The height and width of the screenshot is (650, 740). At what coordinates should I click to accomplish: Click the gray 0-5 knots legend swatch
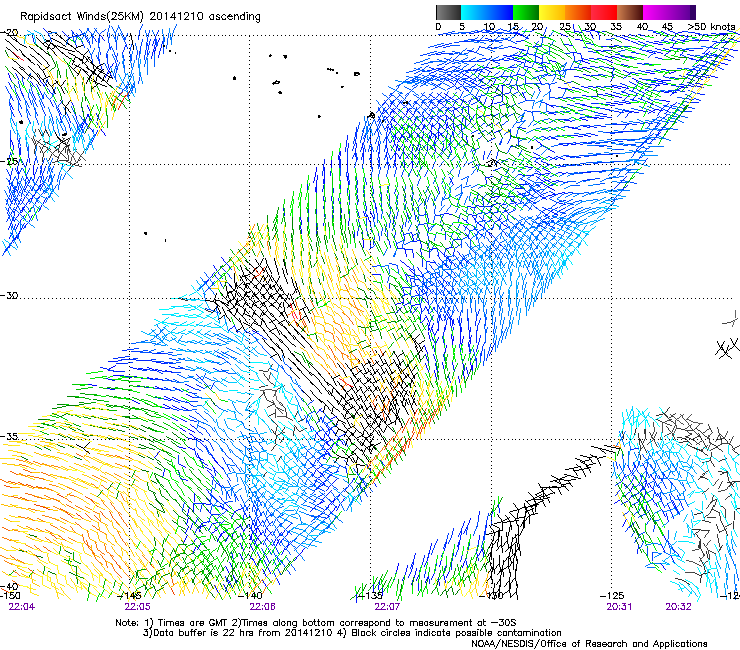(448, 12)
